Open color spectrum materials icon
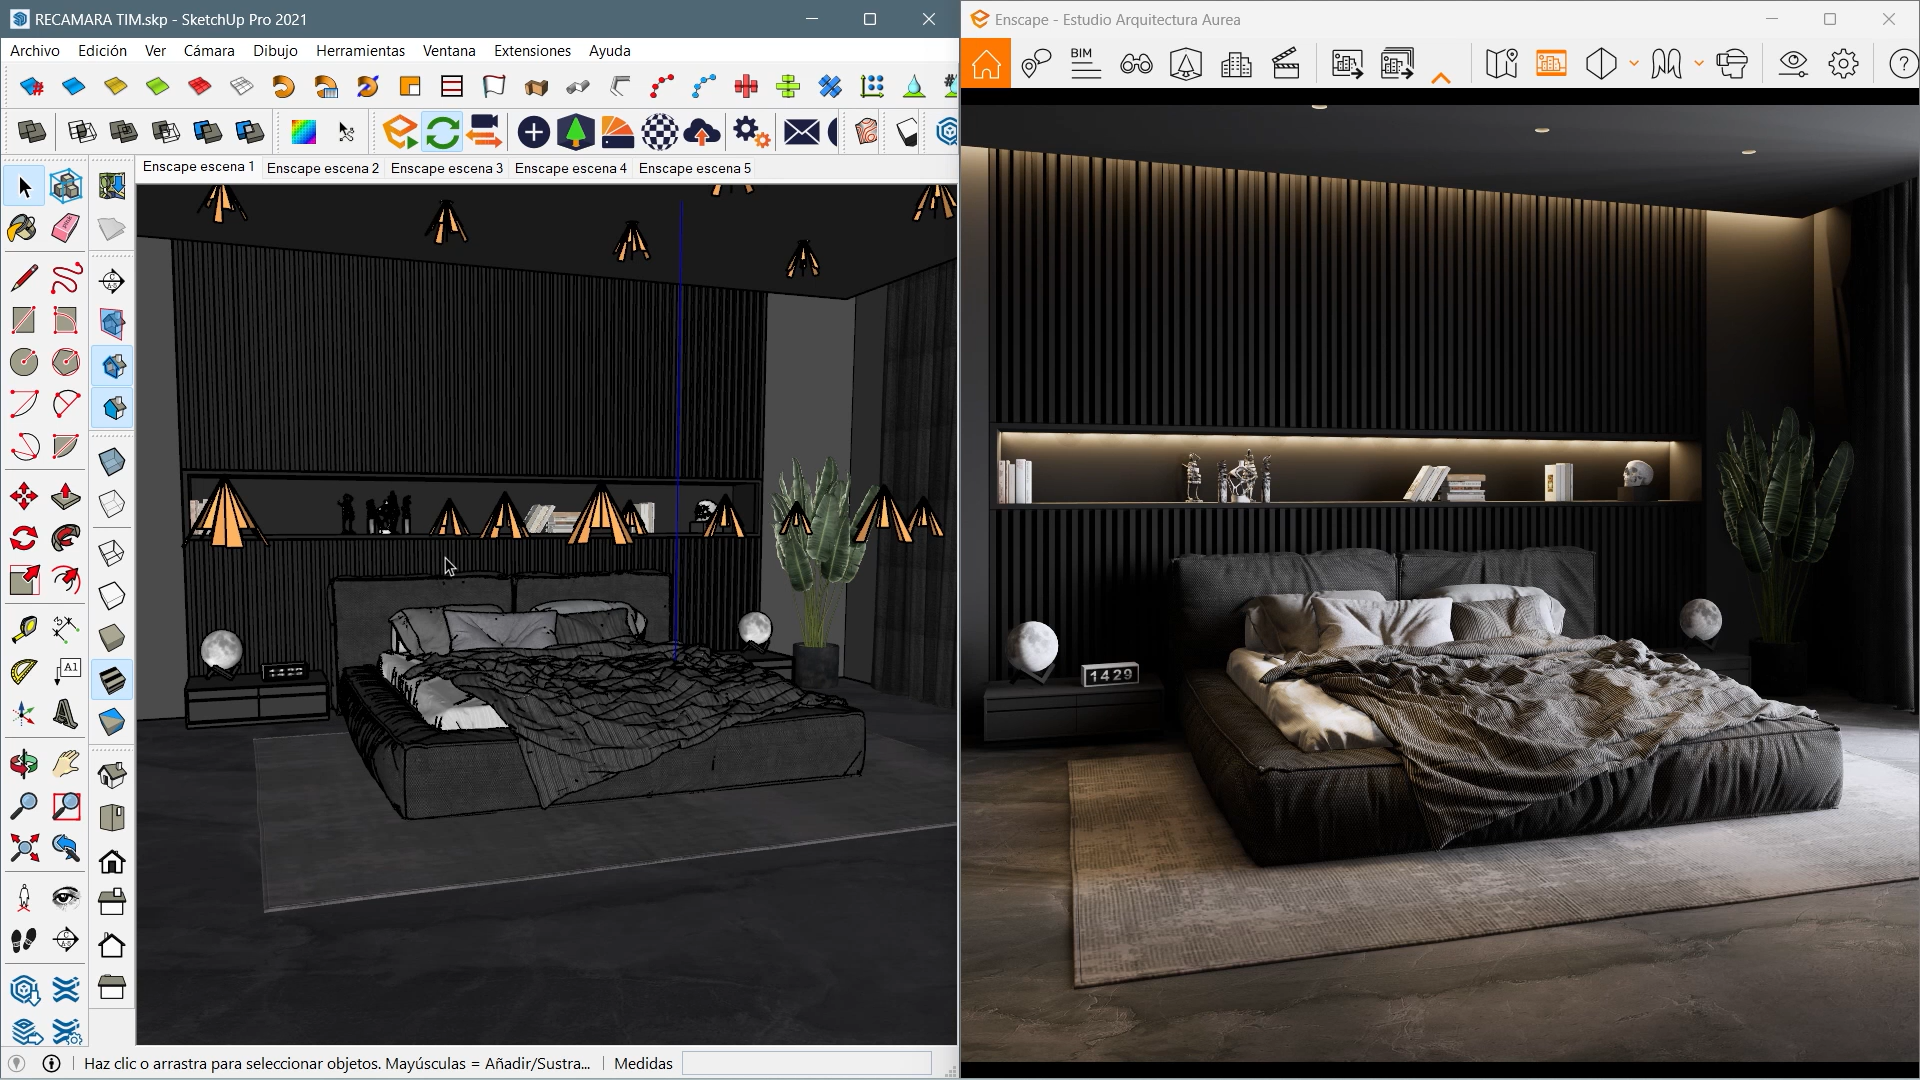Screen dimensions: 1920x1080 303,132
